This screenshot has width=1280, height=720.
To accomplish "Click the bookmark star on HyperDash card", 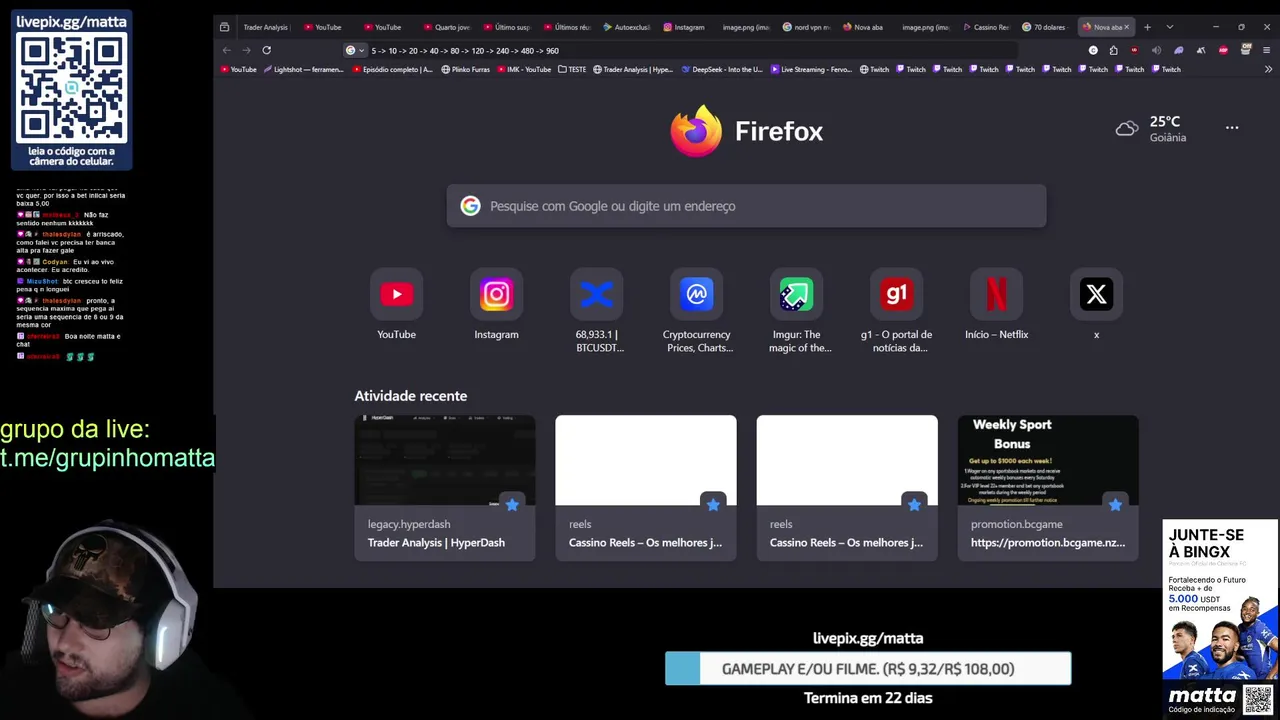I will (x=512, y=505).
